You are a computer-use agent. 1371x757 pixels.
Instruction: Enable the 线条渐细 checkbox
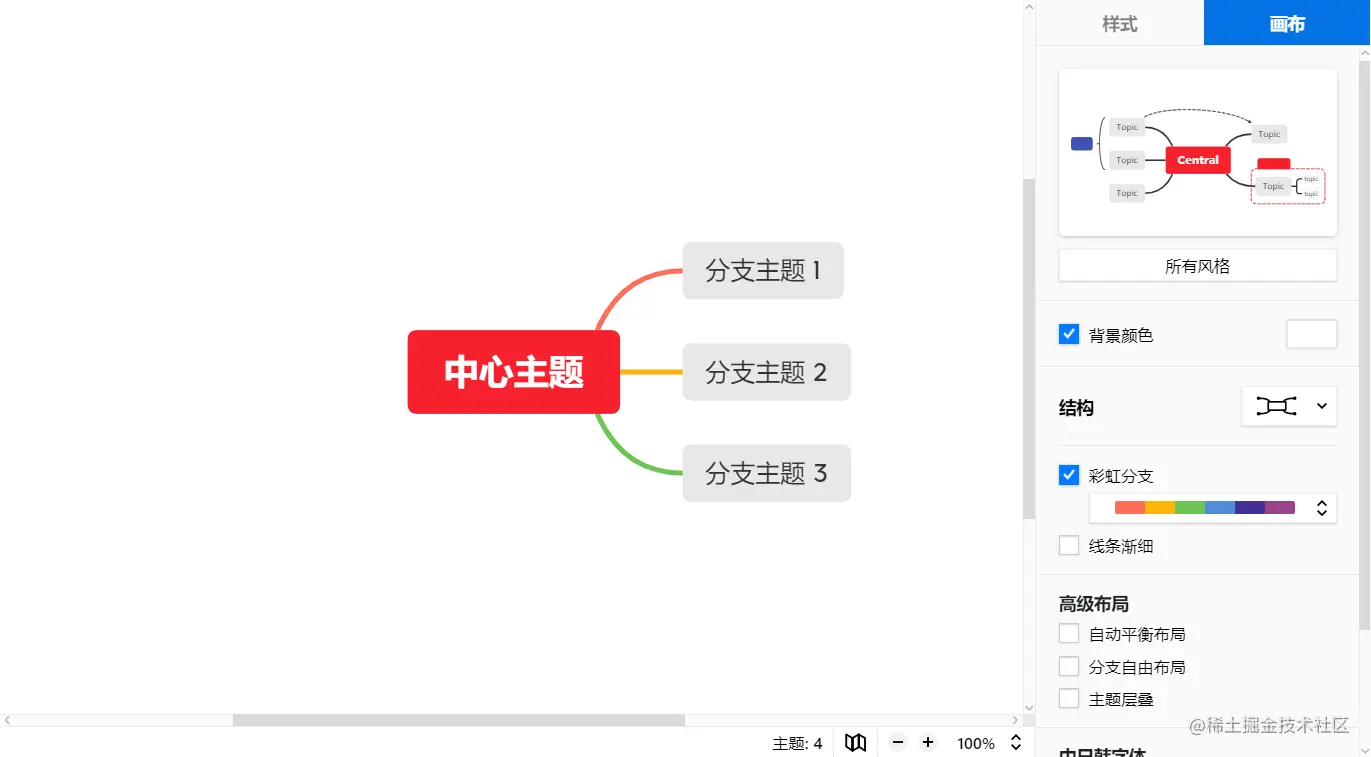click(x=1069, y=546)
